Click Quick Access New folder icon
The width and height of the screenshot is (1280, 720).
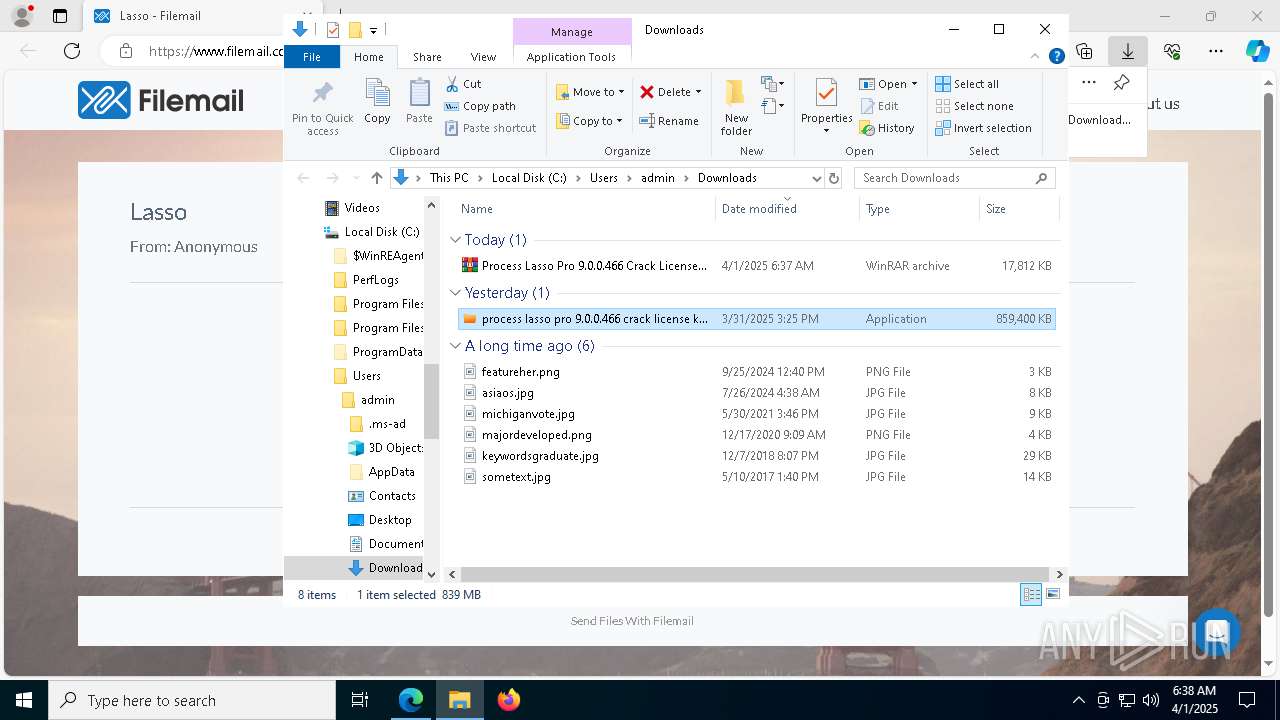pos(354,30)
